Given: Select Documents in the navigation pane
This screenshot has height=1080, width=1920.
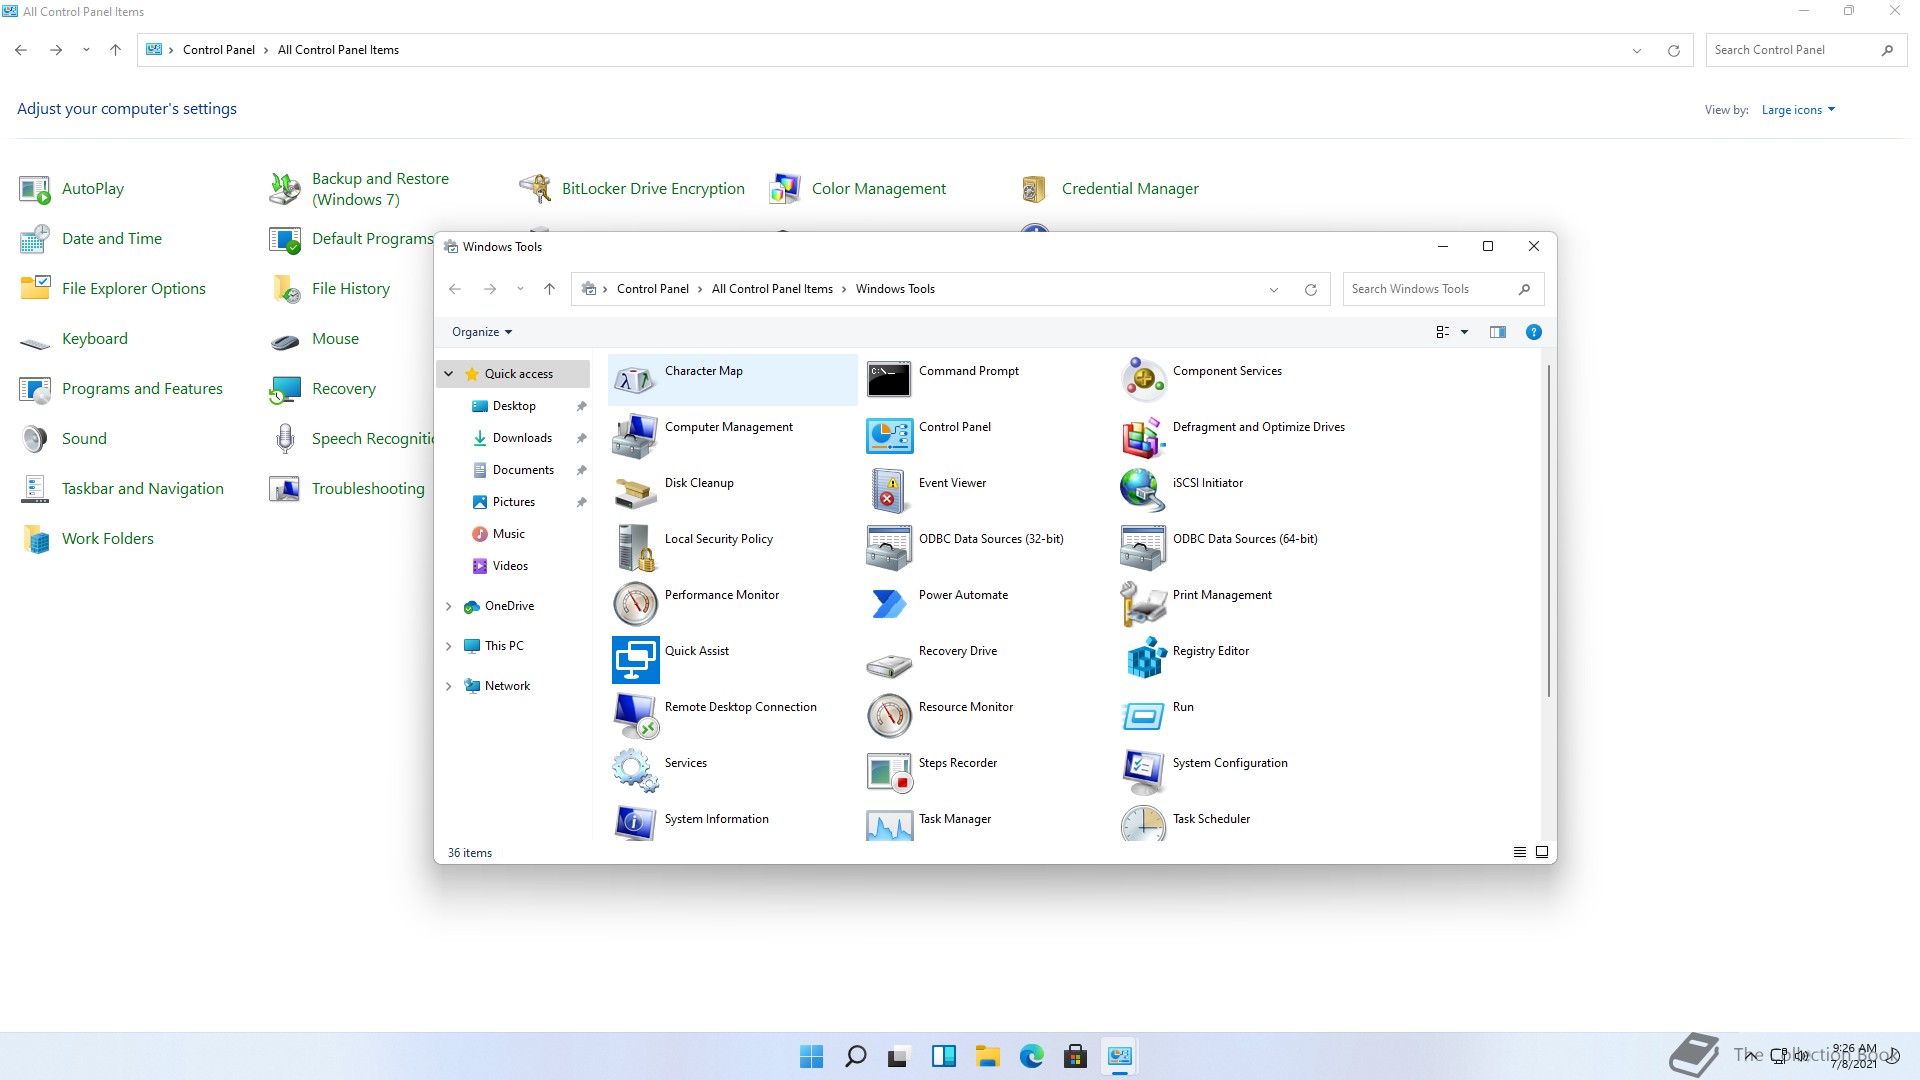Looking at the screenshot, I should [x=523, y=470].
